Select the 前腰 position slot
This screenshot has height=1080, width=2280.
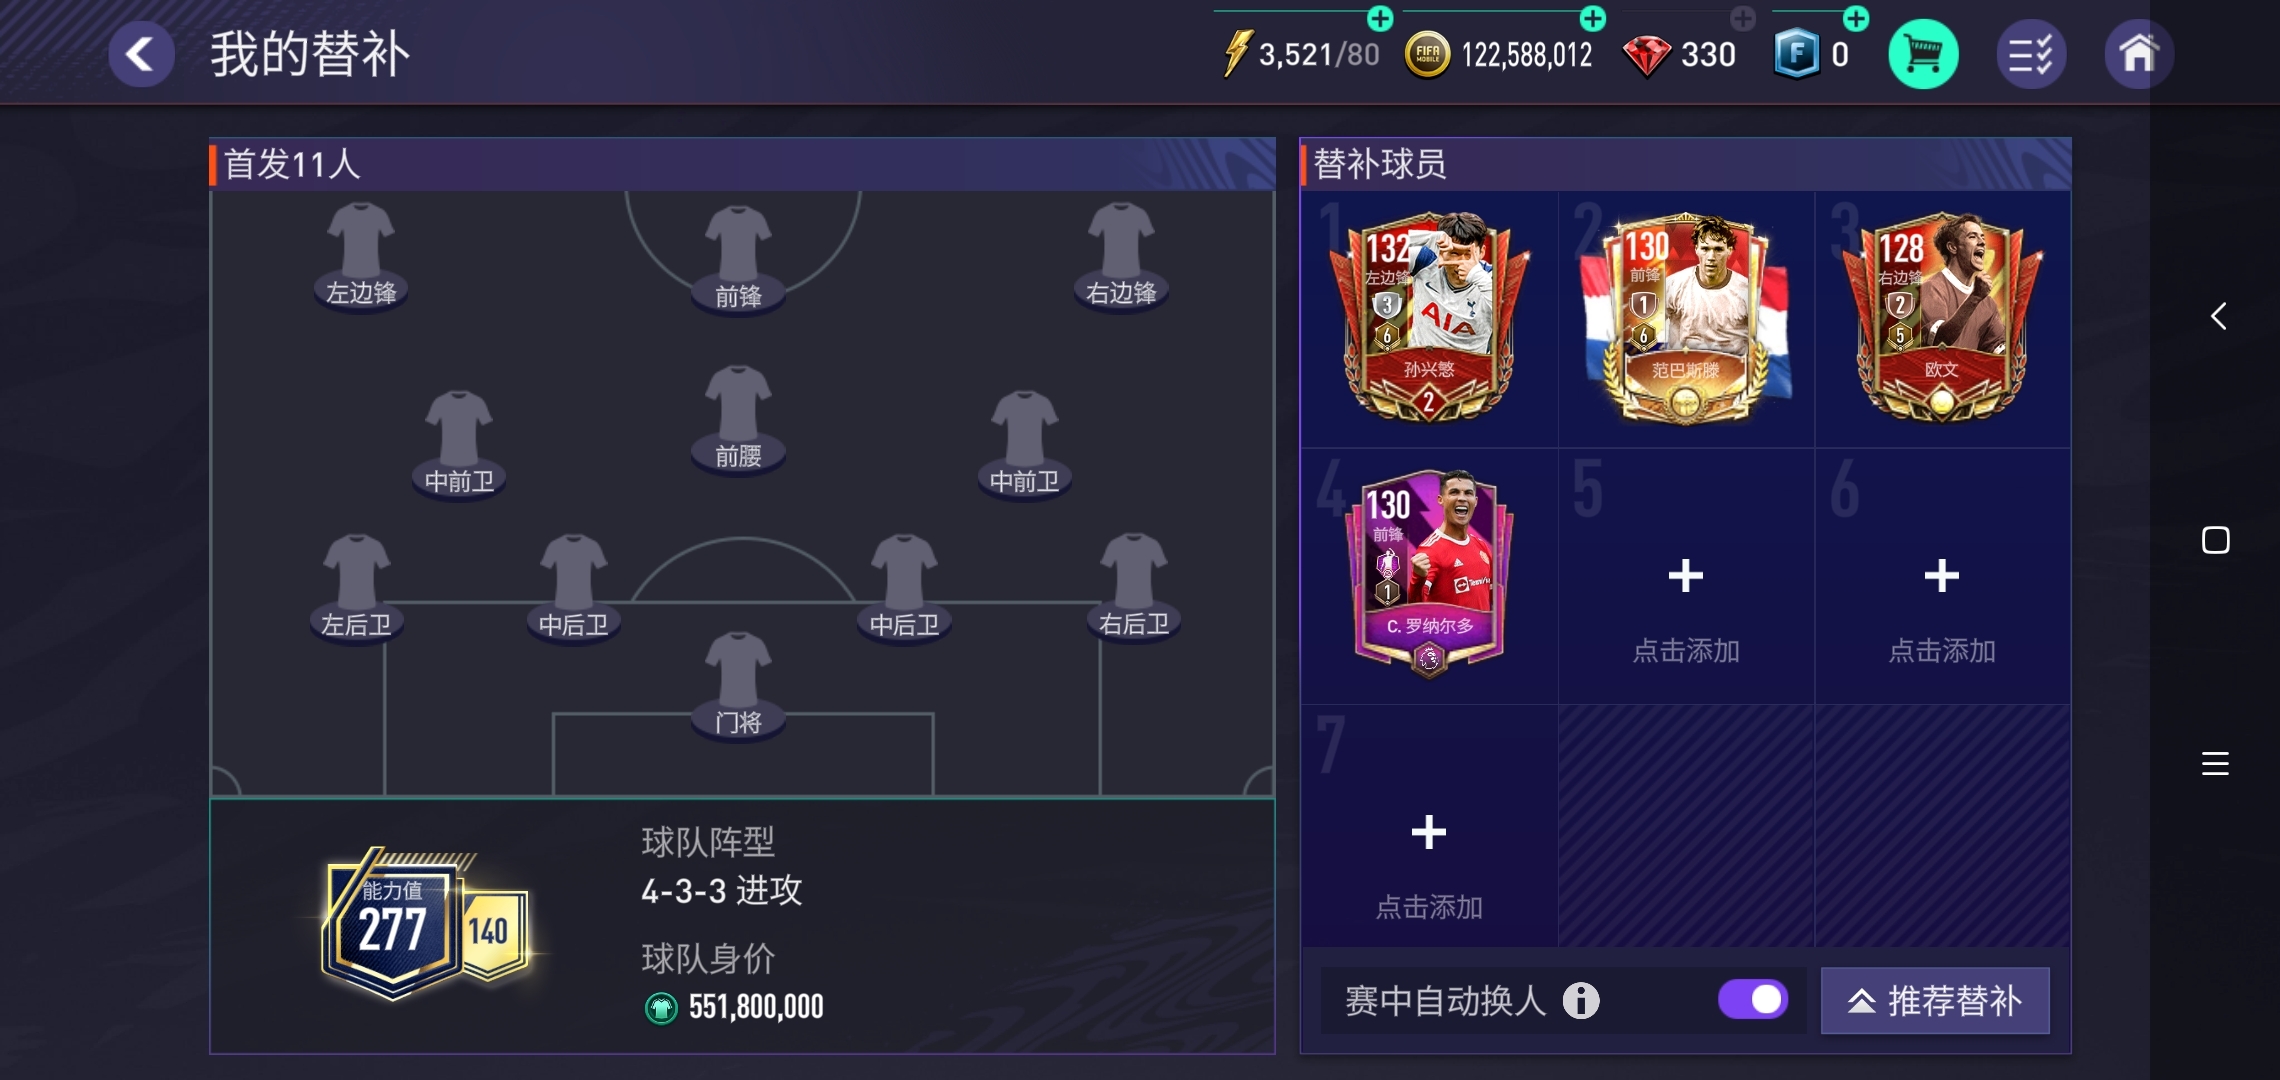point(738,419)
